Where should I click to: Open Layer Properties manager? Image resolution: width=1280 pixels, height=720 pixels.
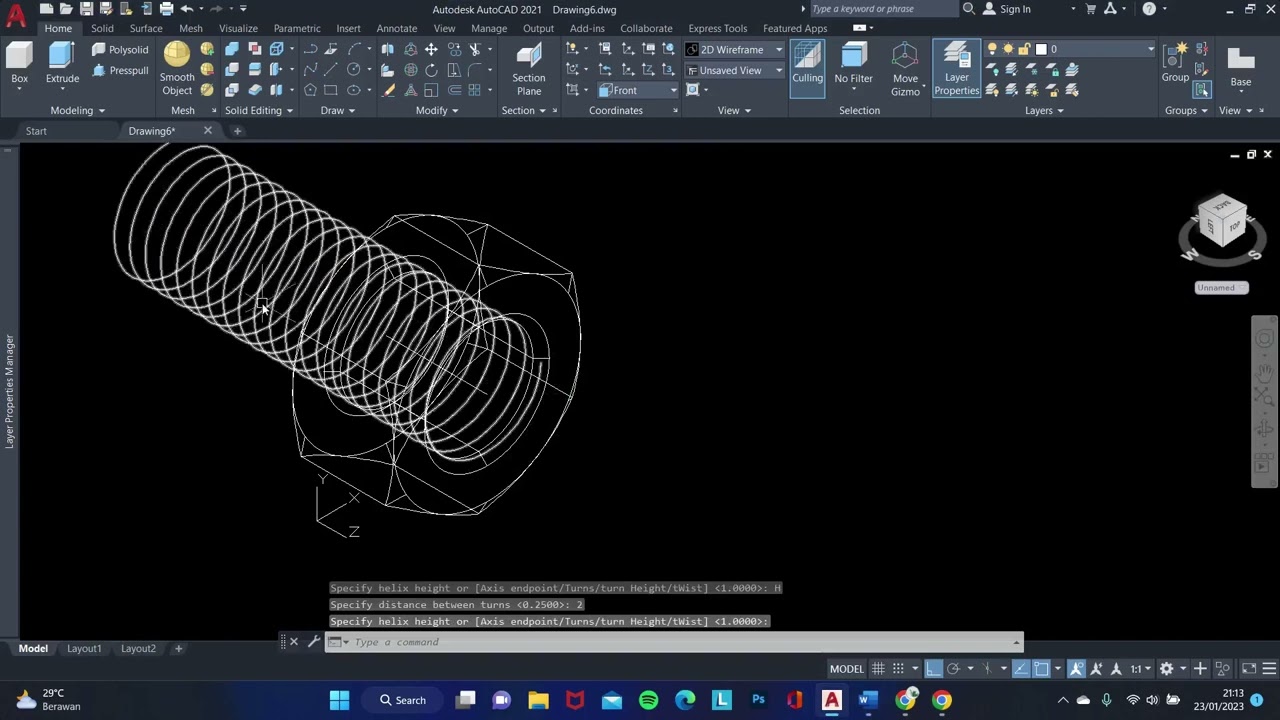pyautogui.click(x=956, y=69)
